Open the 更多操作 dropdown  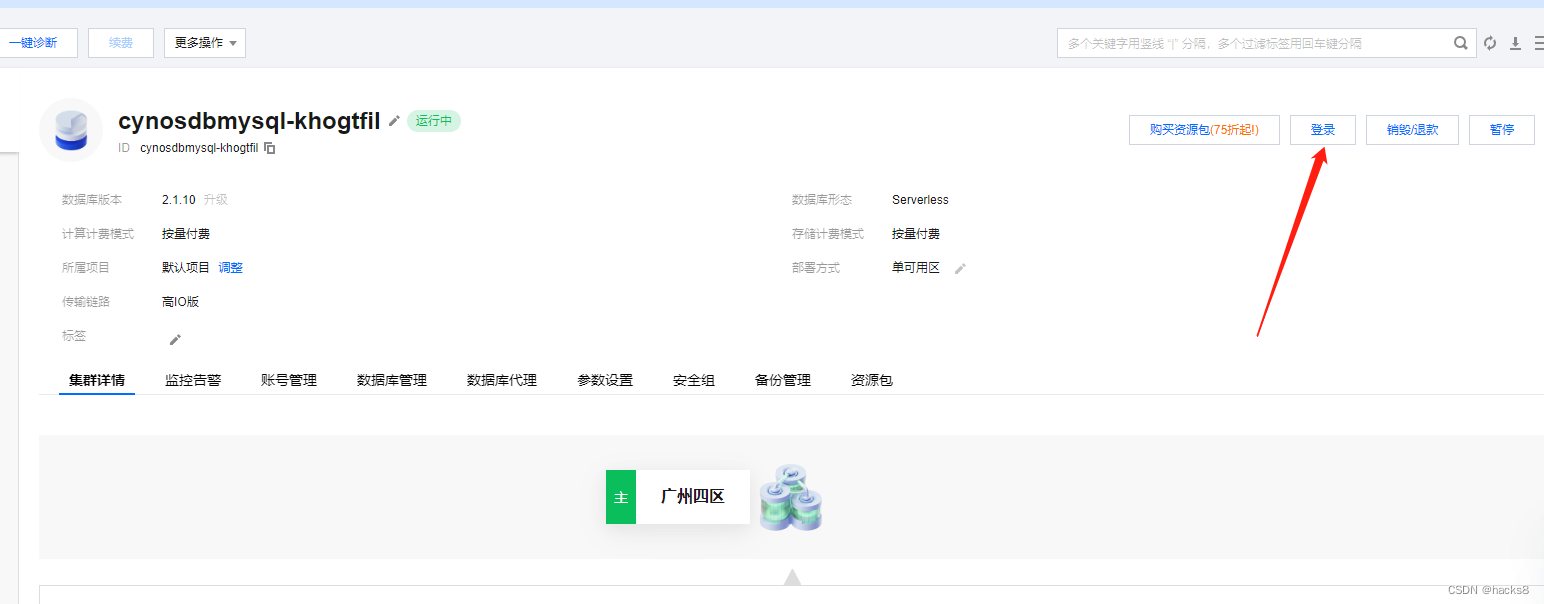(205, 43)
